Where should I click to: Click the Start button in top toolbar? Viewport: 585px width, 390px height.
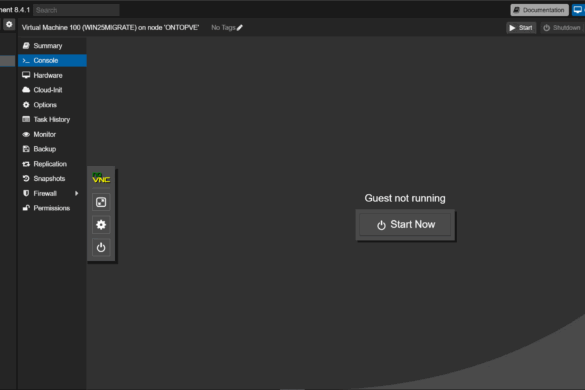point(521,28)
